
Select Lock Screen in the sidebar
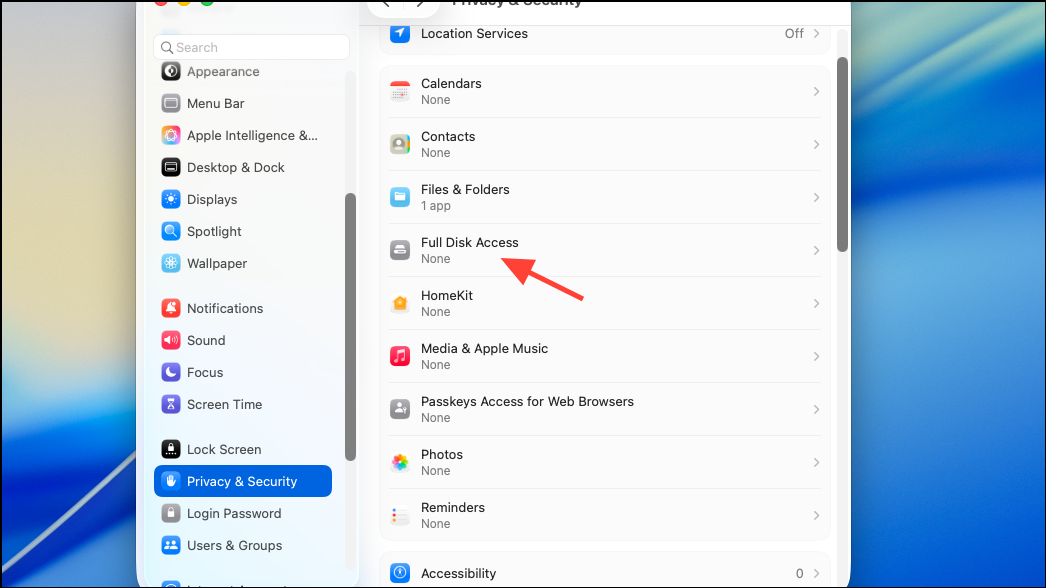pyautogui.click(x=243, y=449)
